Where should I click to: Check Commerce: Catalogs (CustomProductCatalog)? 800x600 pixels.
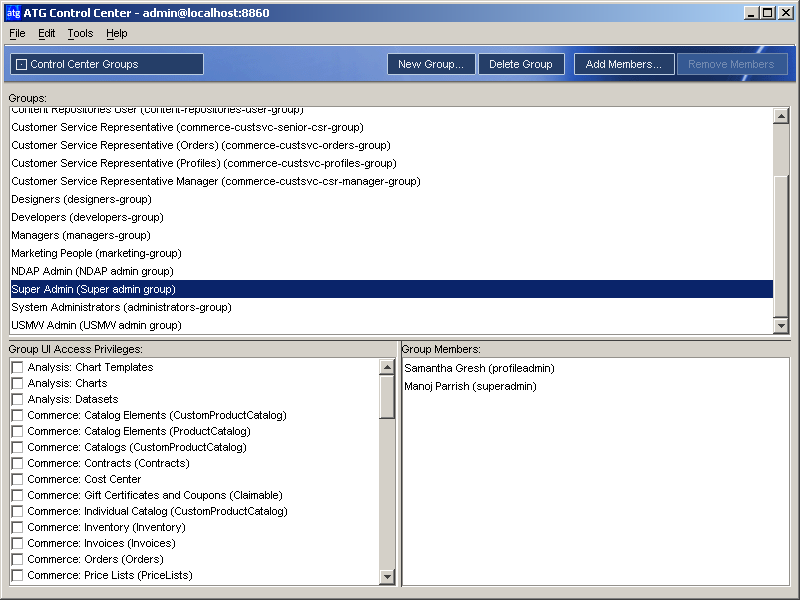pos(17,447)
